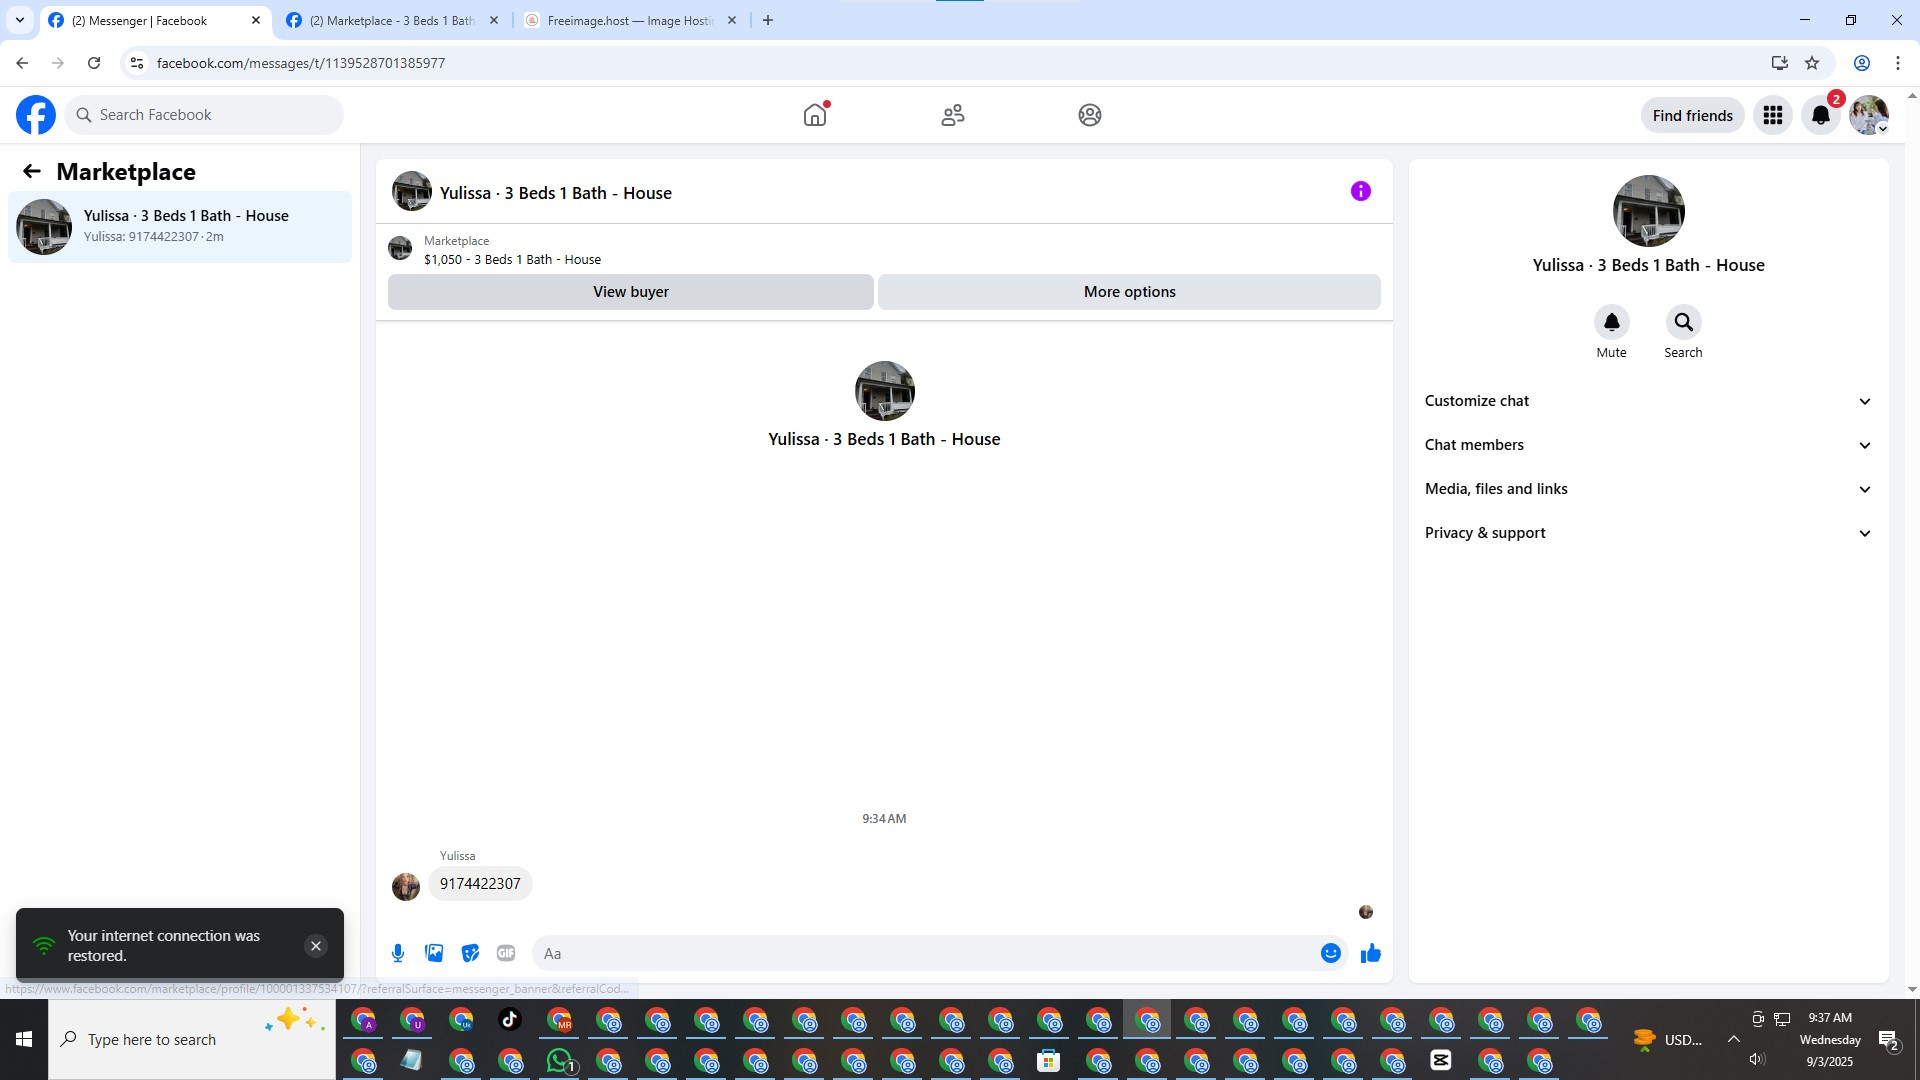Screen dimensions: 1920x1080
Task: Open the Chrome profile icon
Action: (1862, 63)
